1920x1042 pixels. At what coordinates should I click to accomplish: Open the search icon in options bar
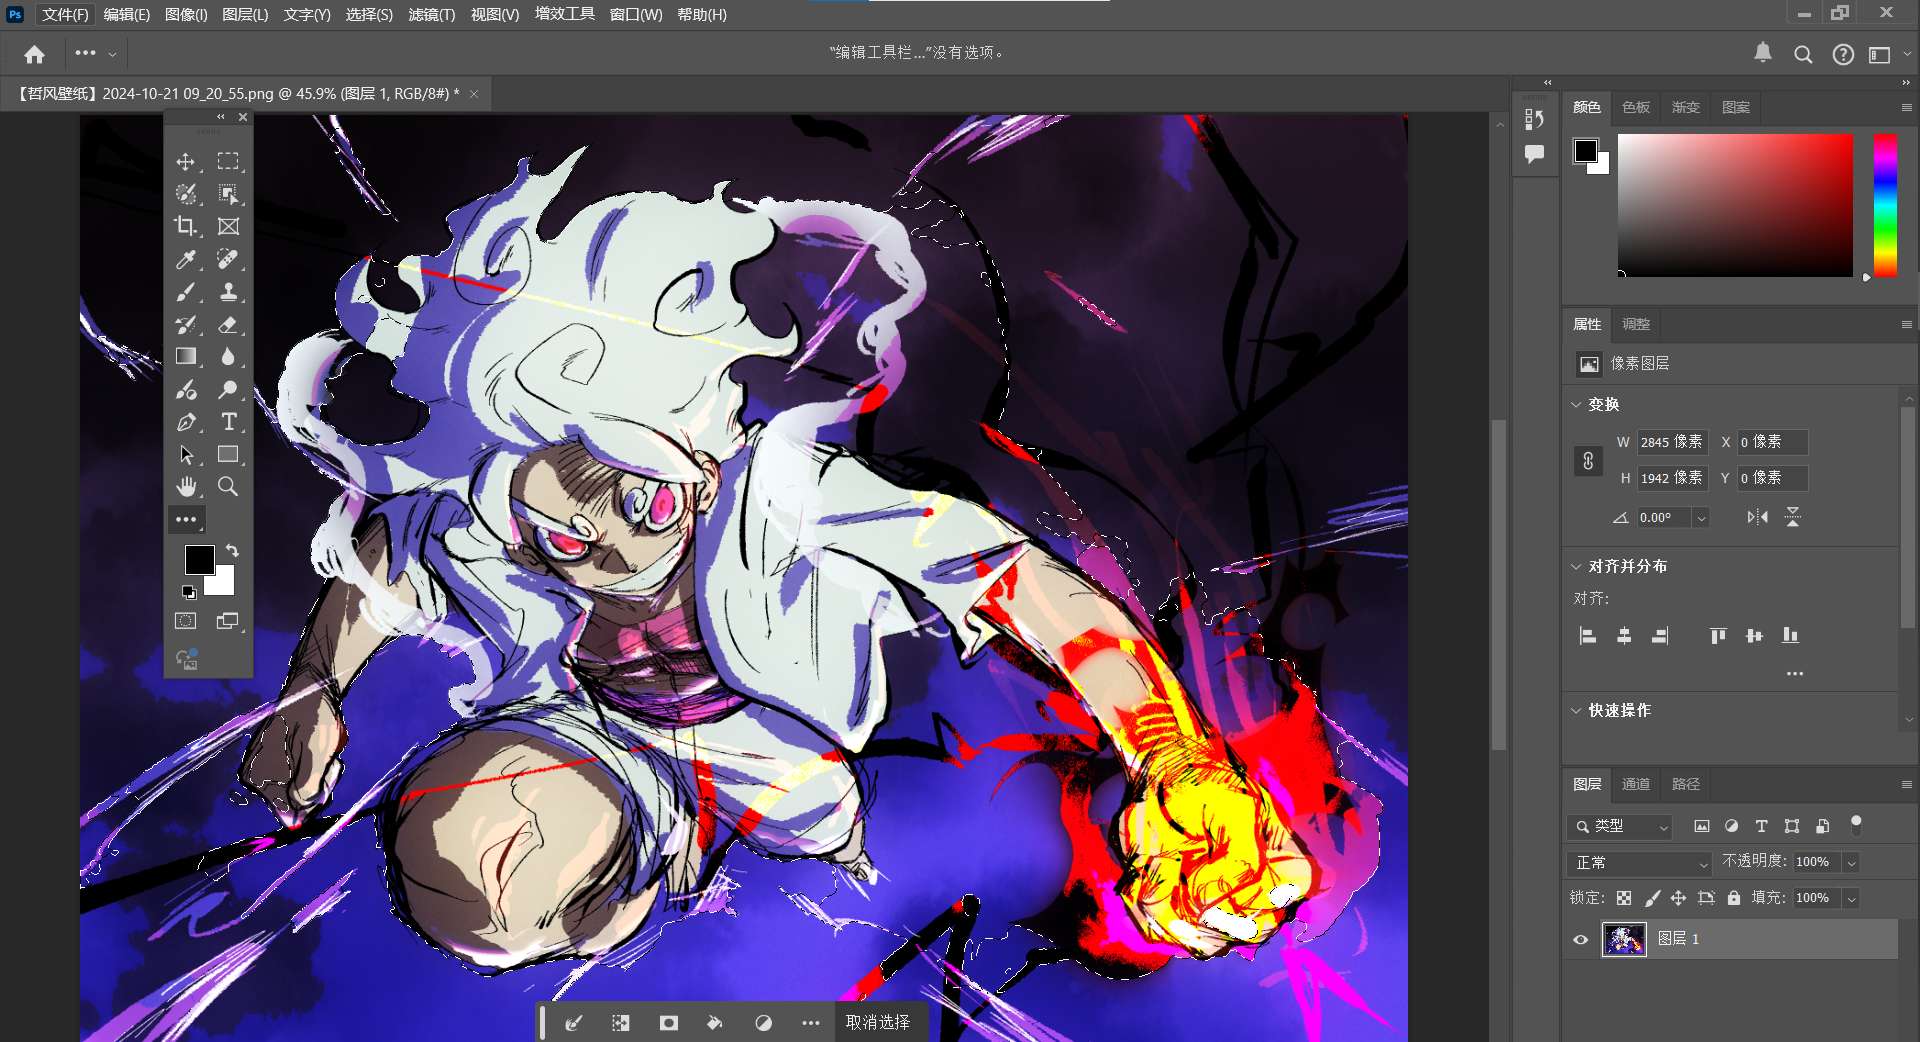[x=1803, y=54]
